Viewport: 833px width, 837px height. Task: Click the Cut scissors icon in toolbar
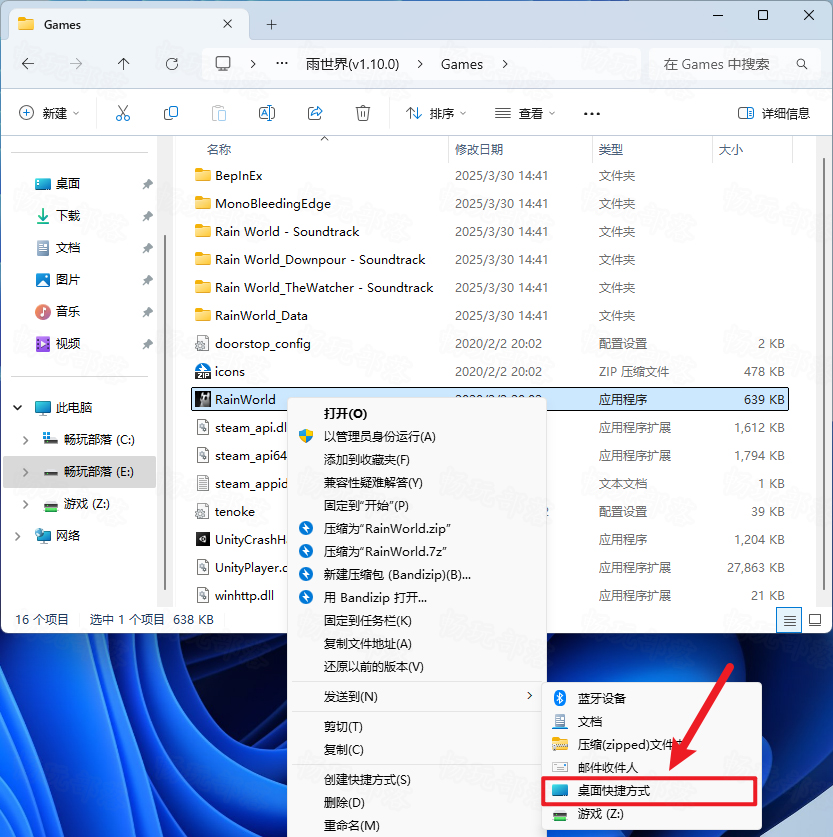pyautogui.click(x=123, y=113)
